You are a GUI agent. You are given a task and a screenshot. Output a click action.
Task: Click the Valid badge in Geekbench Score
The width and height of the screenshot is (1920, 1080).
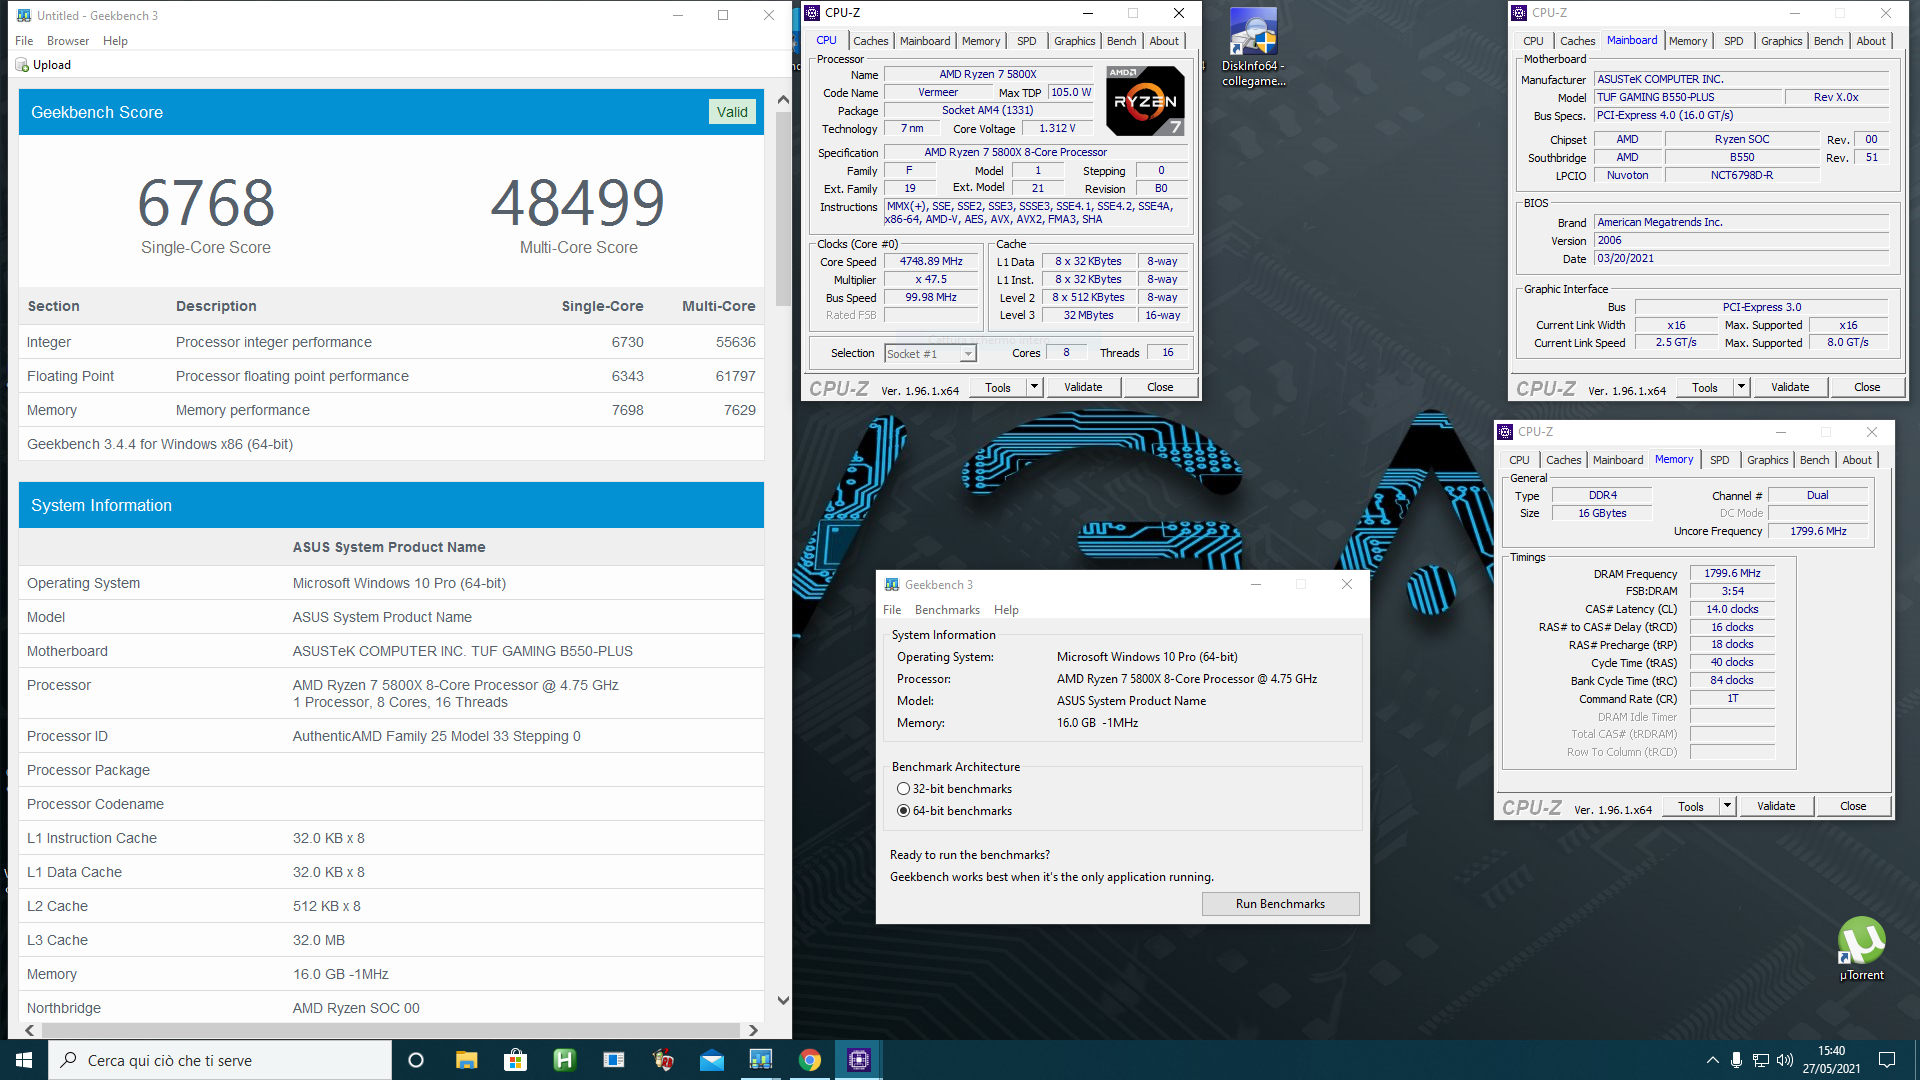tap(732, 112)
